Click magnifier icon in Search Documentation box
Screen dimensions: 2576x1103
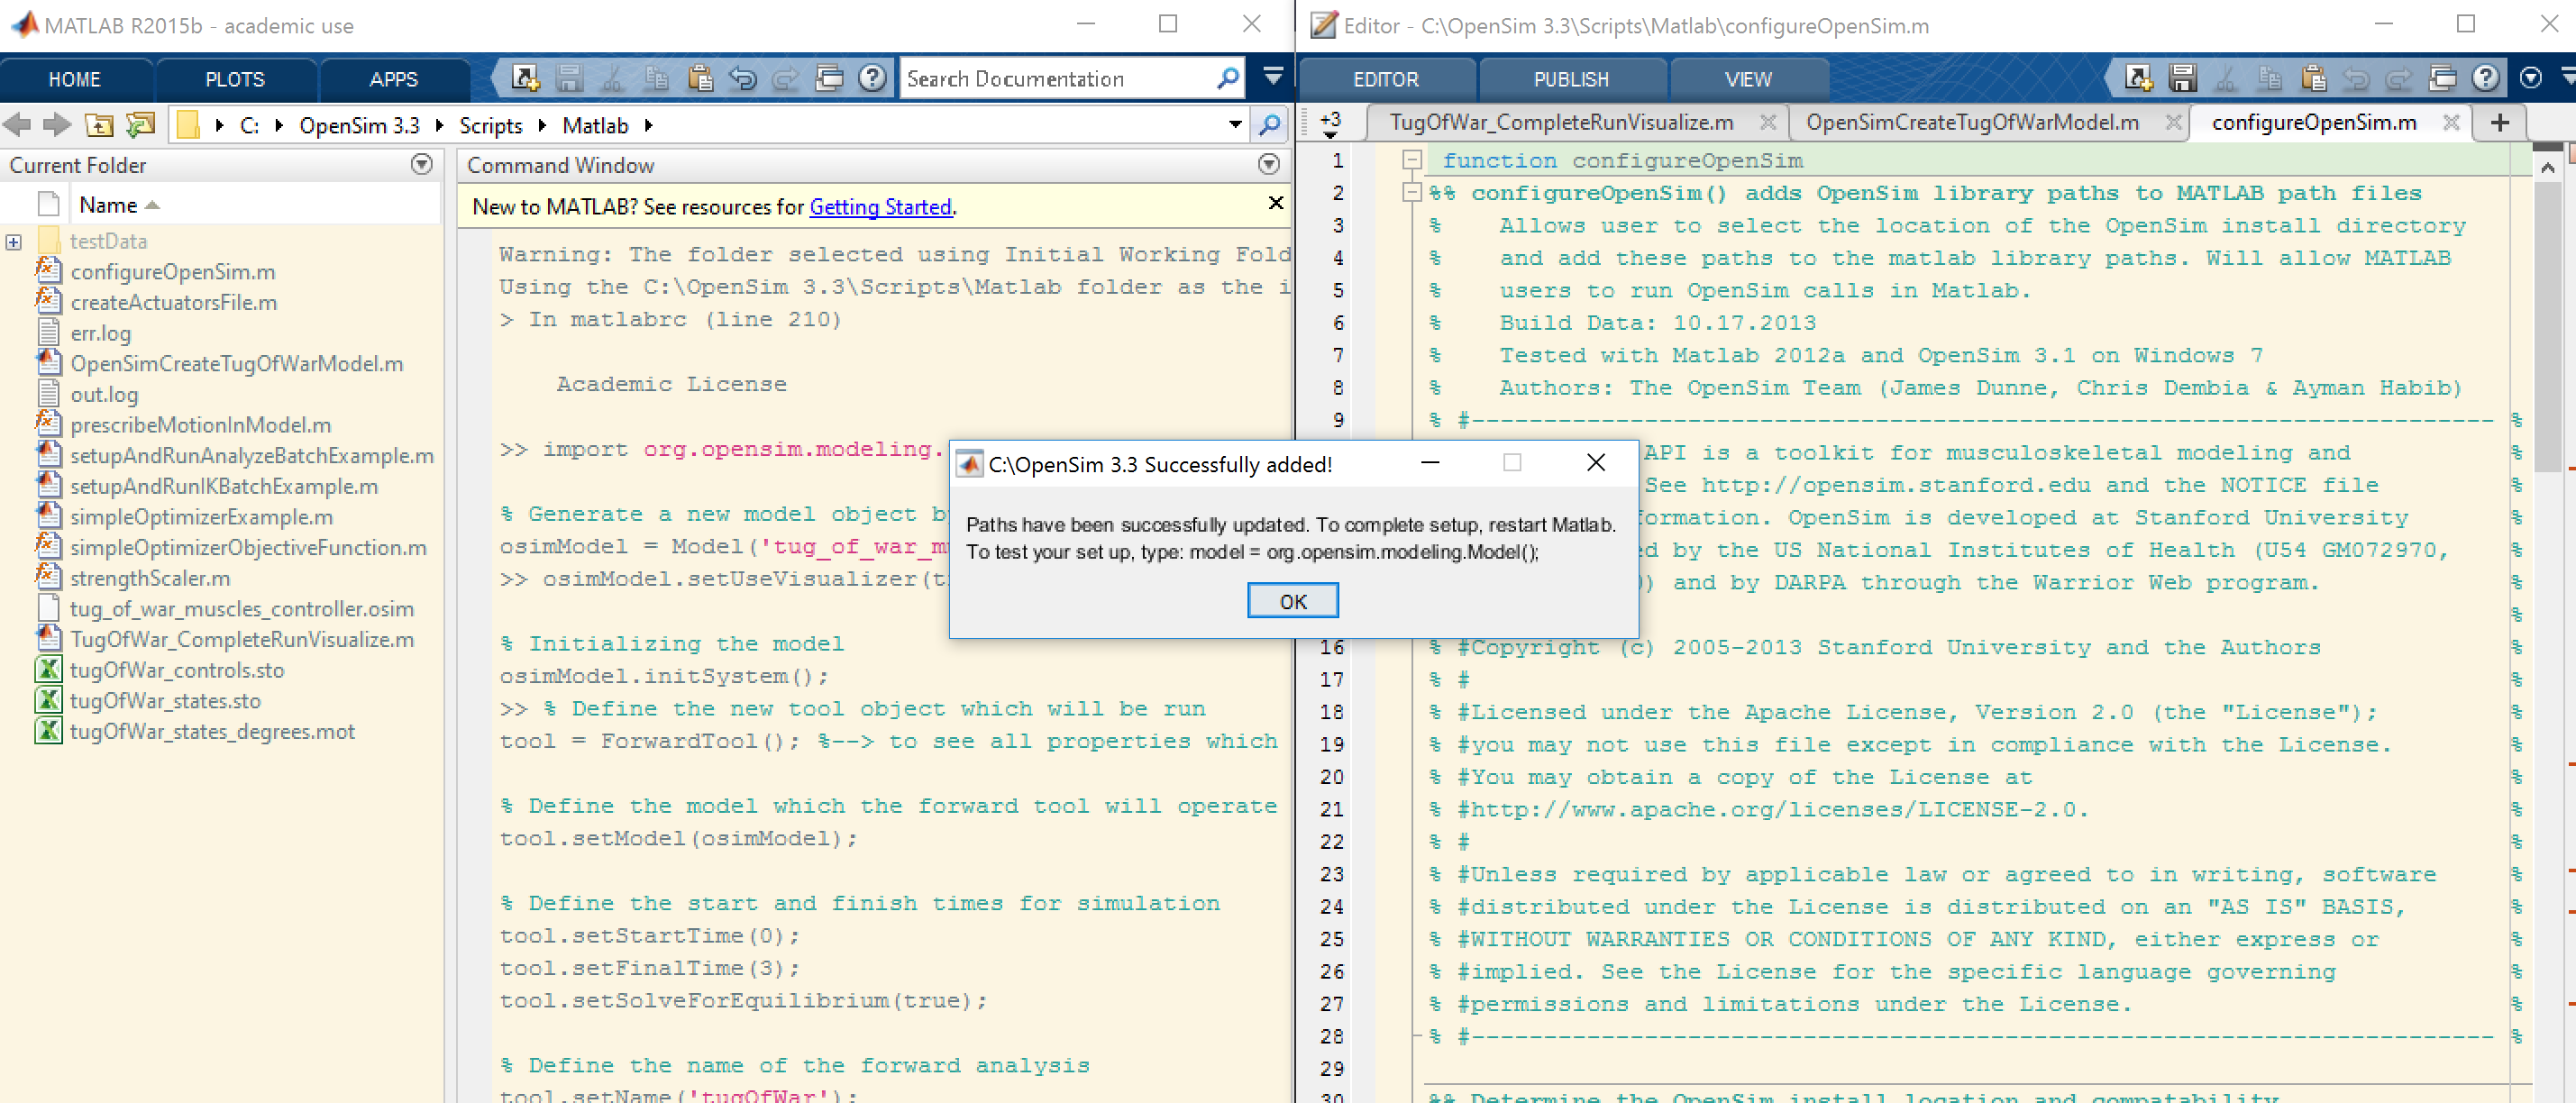click(x=1227, y=78)
